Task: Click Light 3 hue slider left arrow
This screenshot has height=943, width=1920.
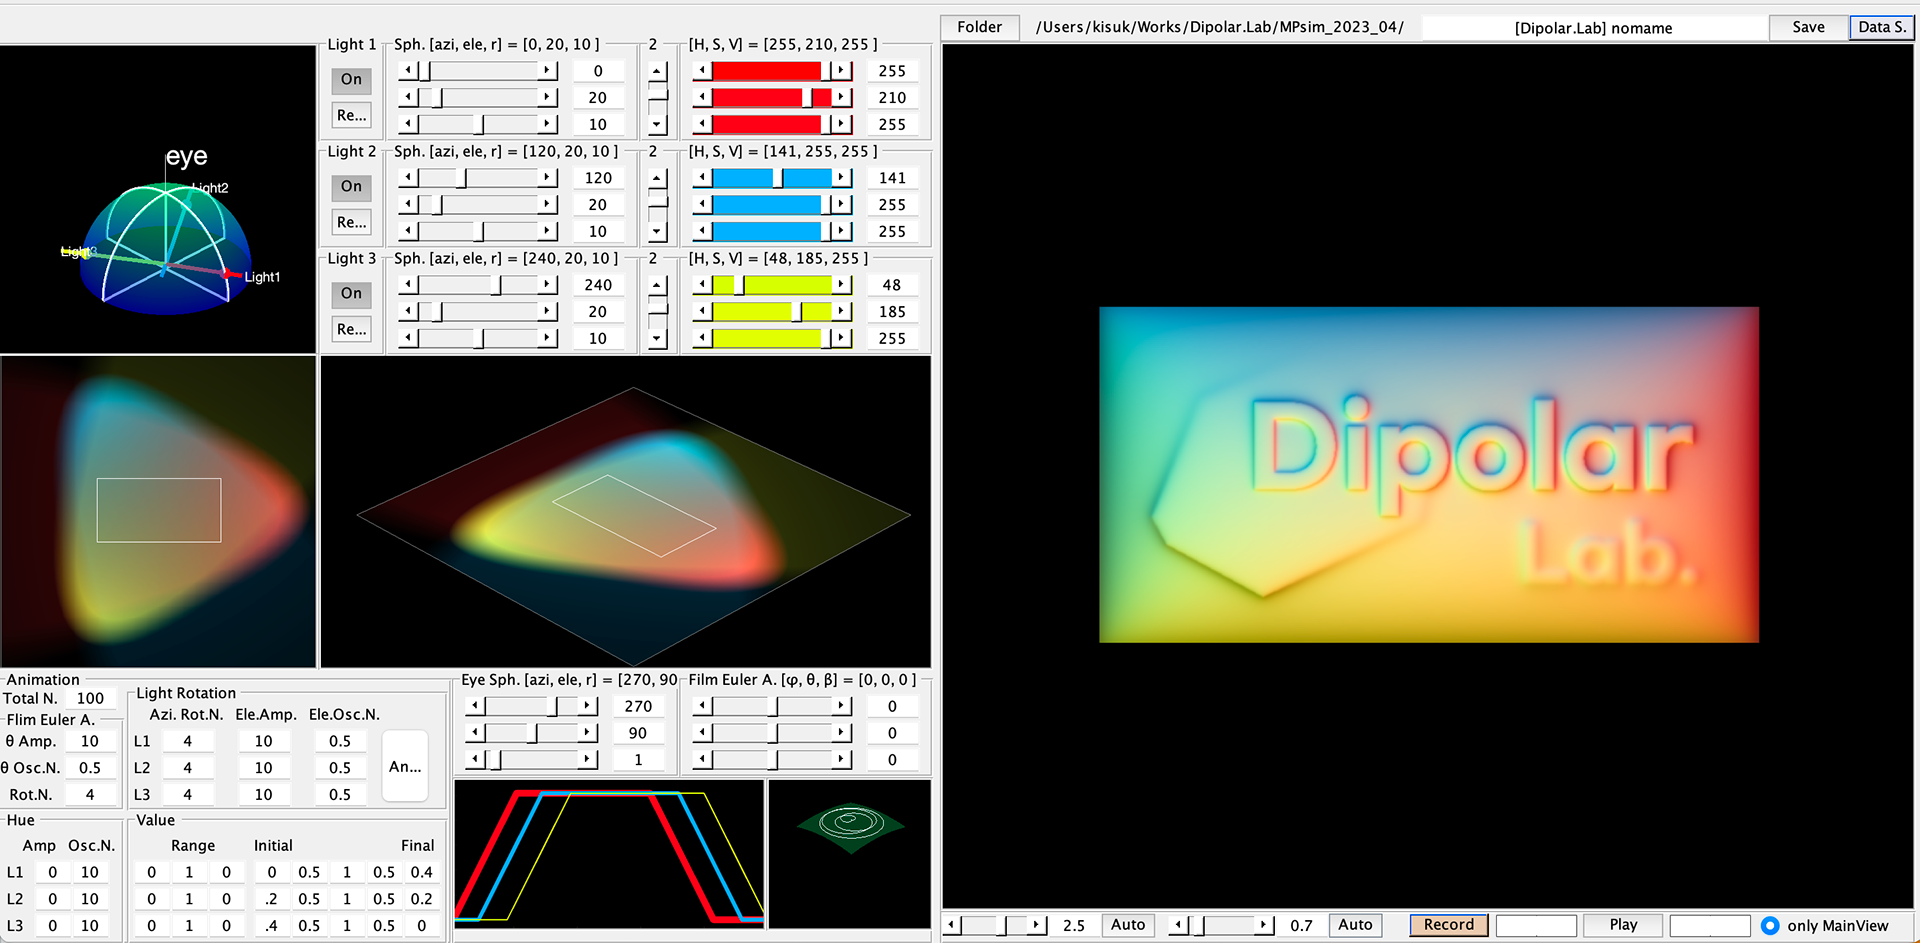Action: pos(702,285)
